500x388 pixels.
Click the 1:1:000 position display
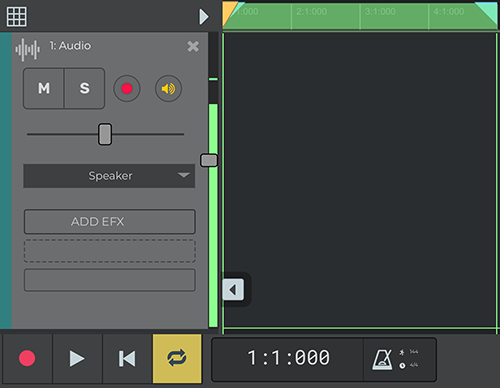coord(288,358)
